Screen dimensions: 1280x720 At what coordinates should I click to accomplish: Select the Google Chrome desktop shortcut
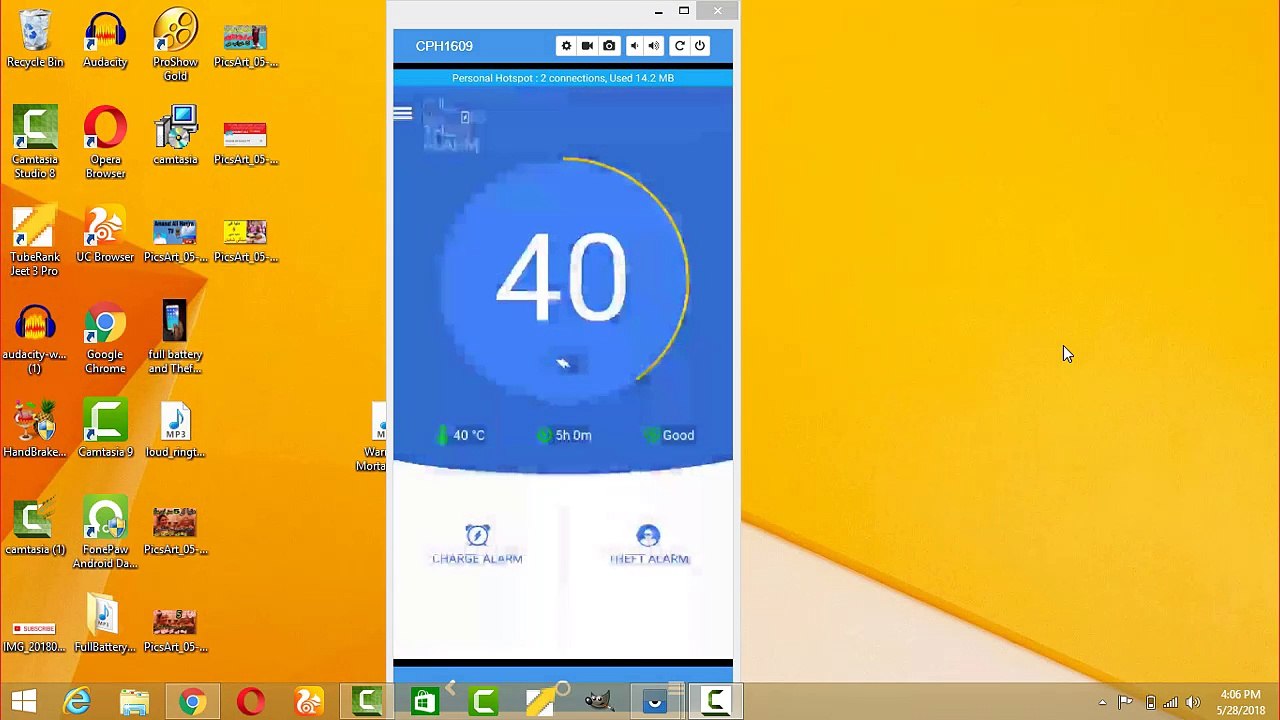pos(105,338)
